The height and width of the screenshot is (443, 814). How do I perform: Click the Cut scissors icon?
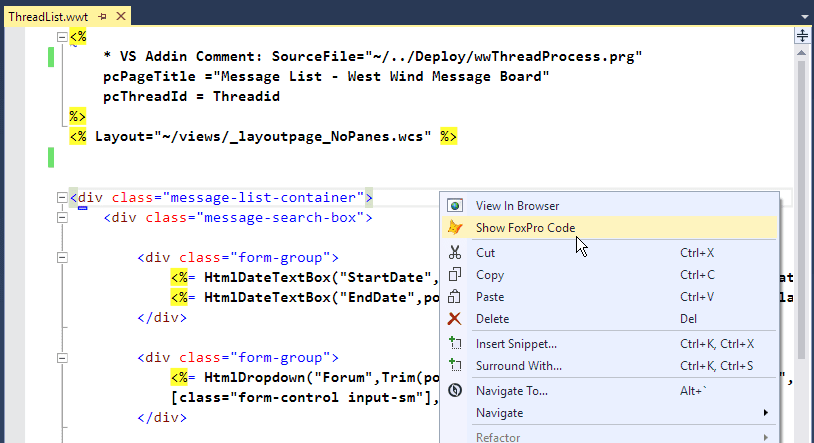pyautogui.click(x=456, y=253)
